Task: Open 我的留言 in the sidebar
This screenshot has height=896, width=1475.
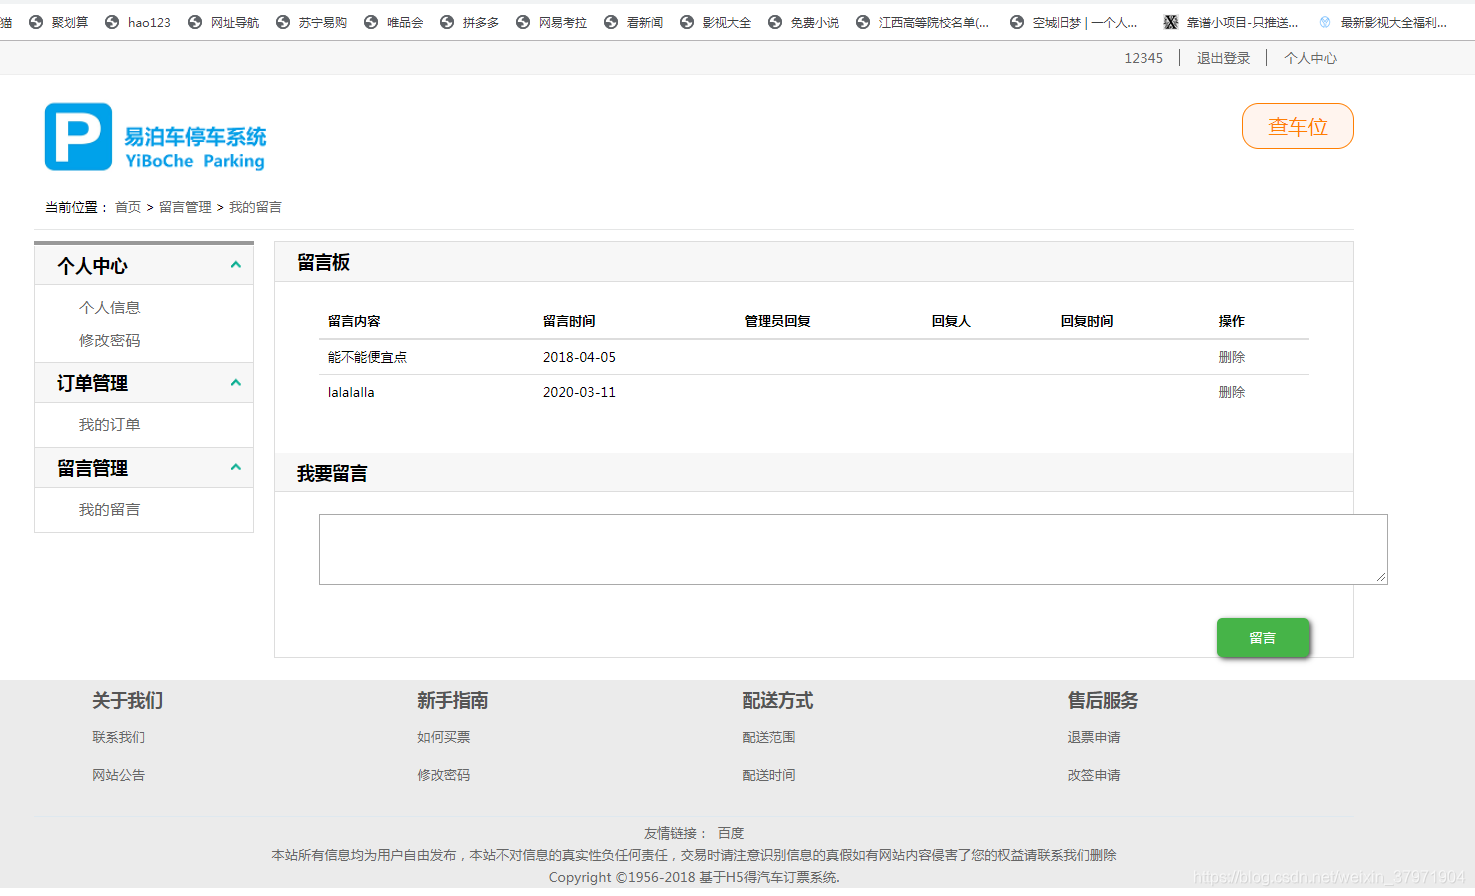Action: click(110, 510)
